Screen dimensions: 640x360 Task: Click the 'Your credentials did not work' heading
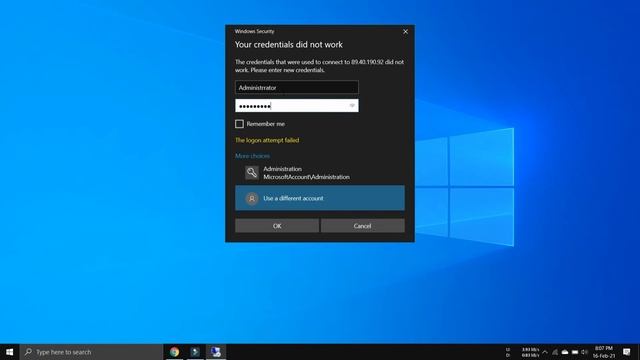click(x=289, y=44)
